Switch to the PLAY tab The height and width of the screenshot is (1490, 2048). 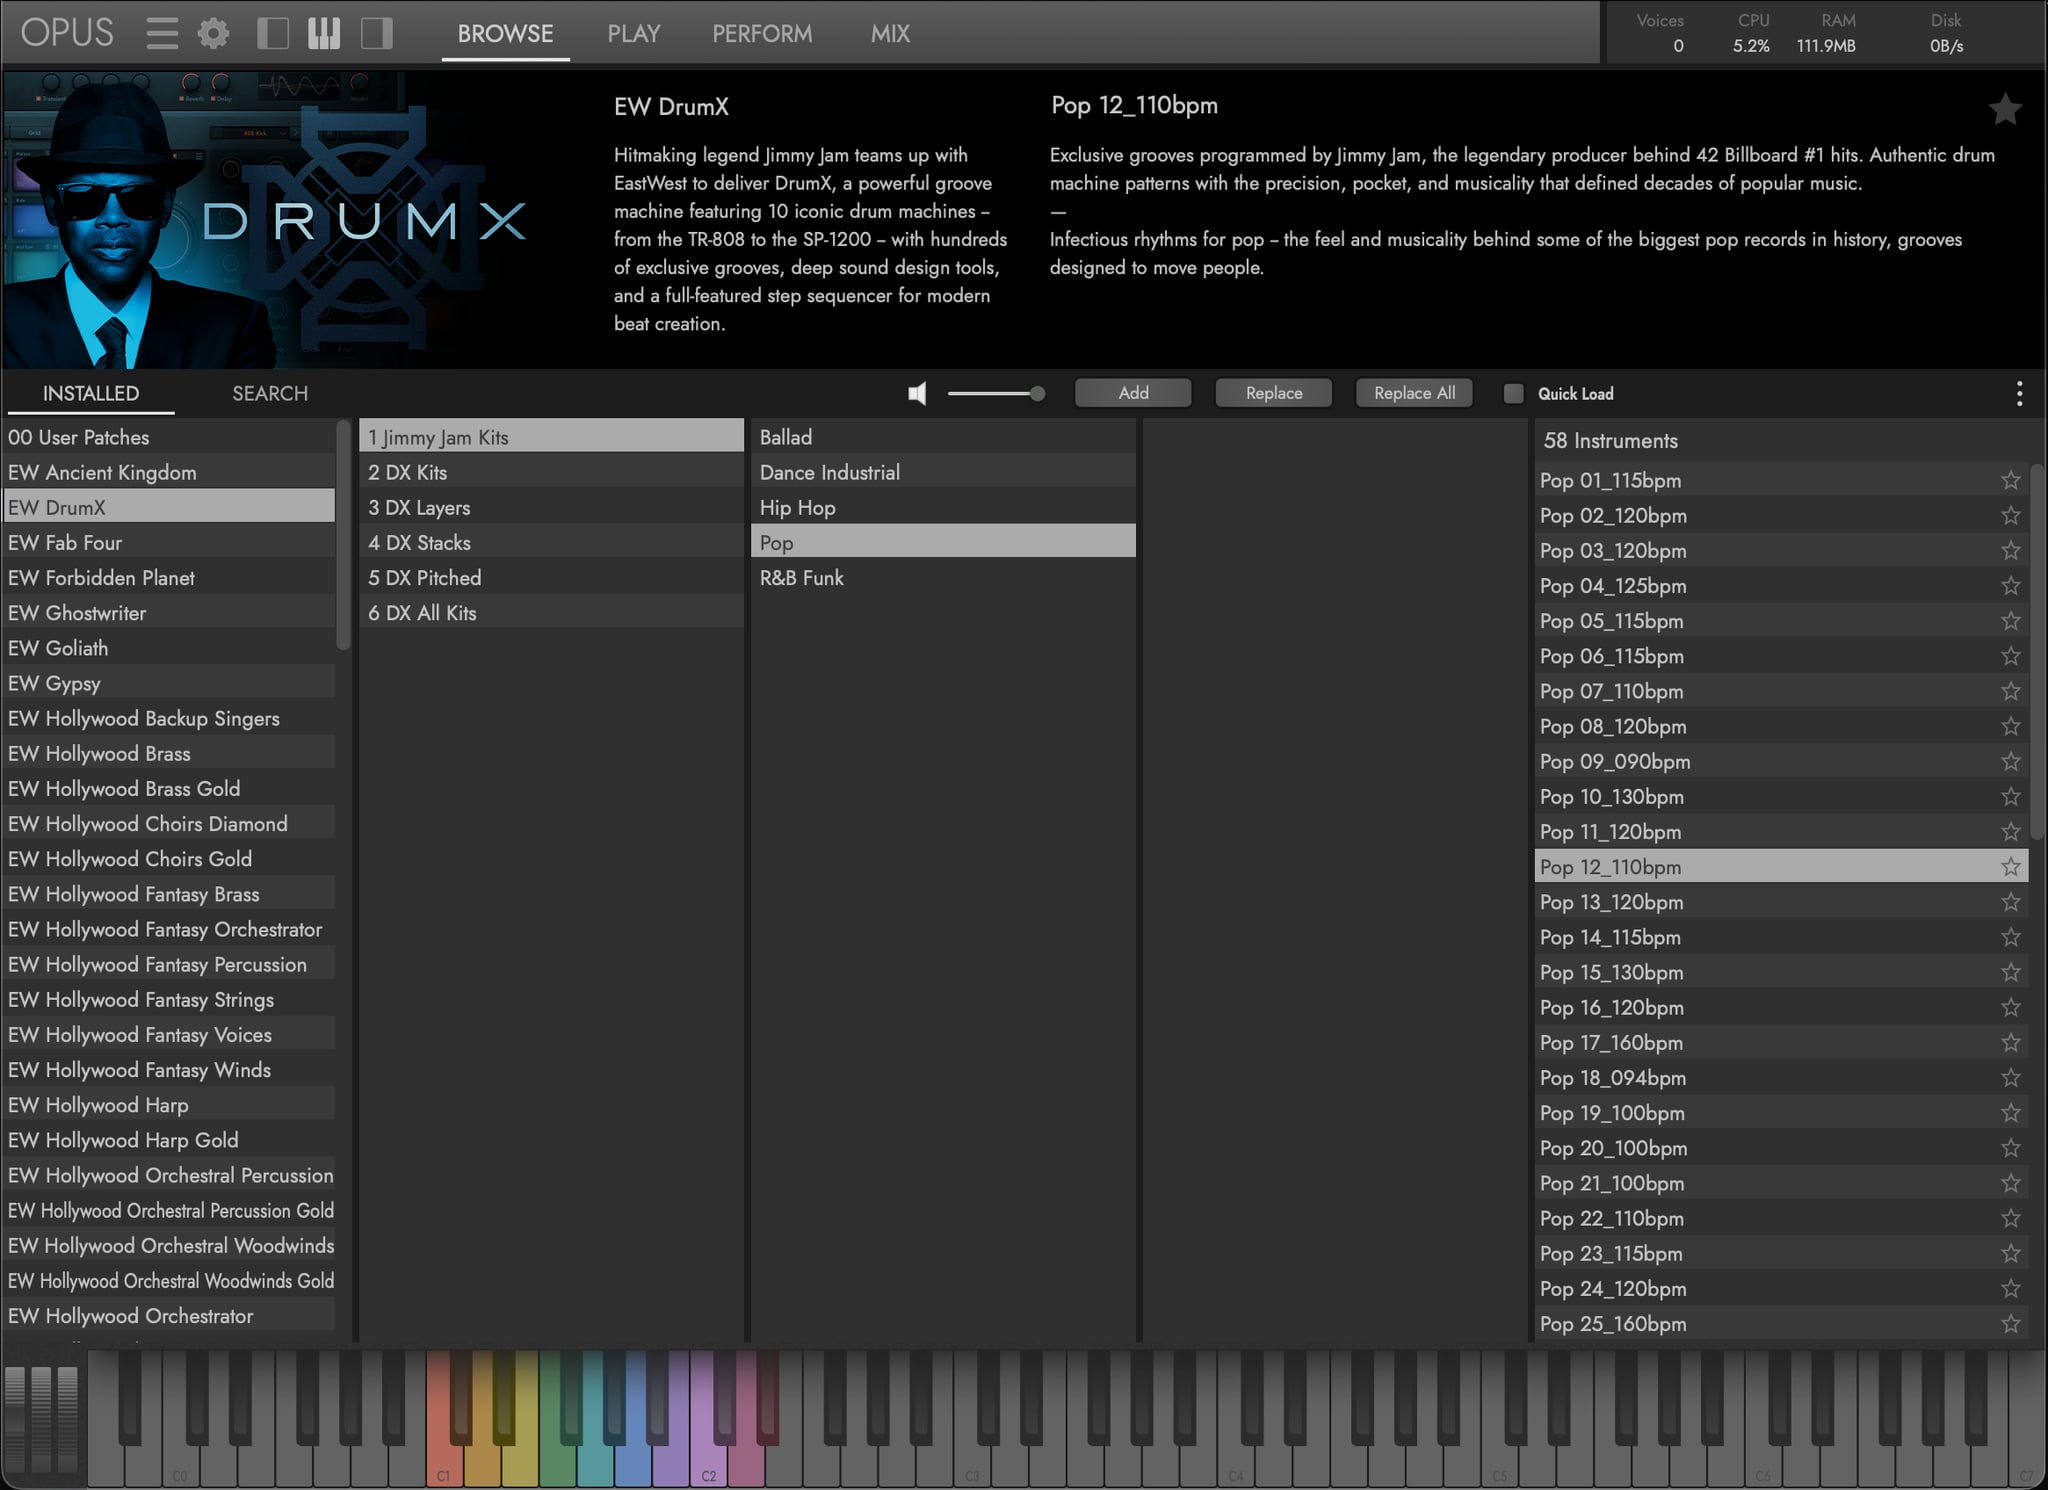[634, 34]
